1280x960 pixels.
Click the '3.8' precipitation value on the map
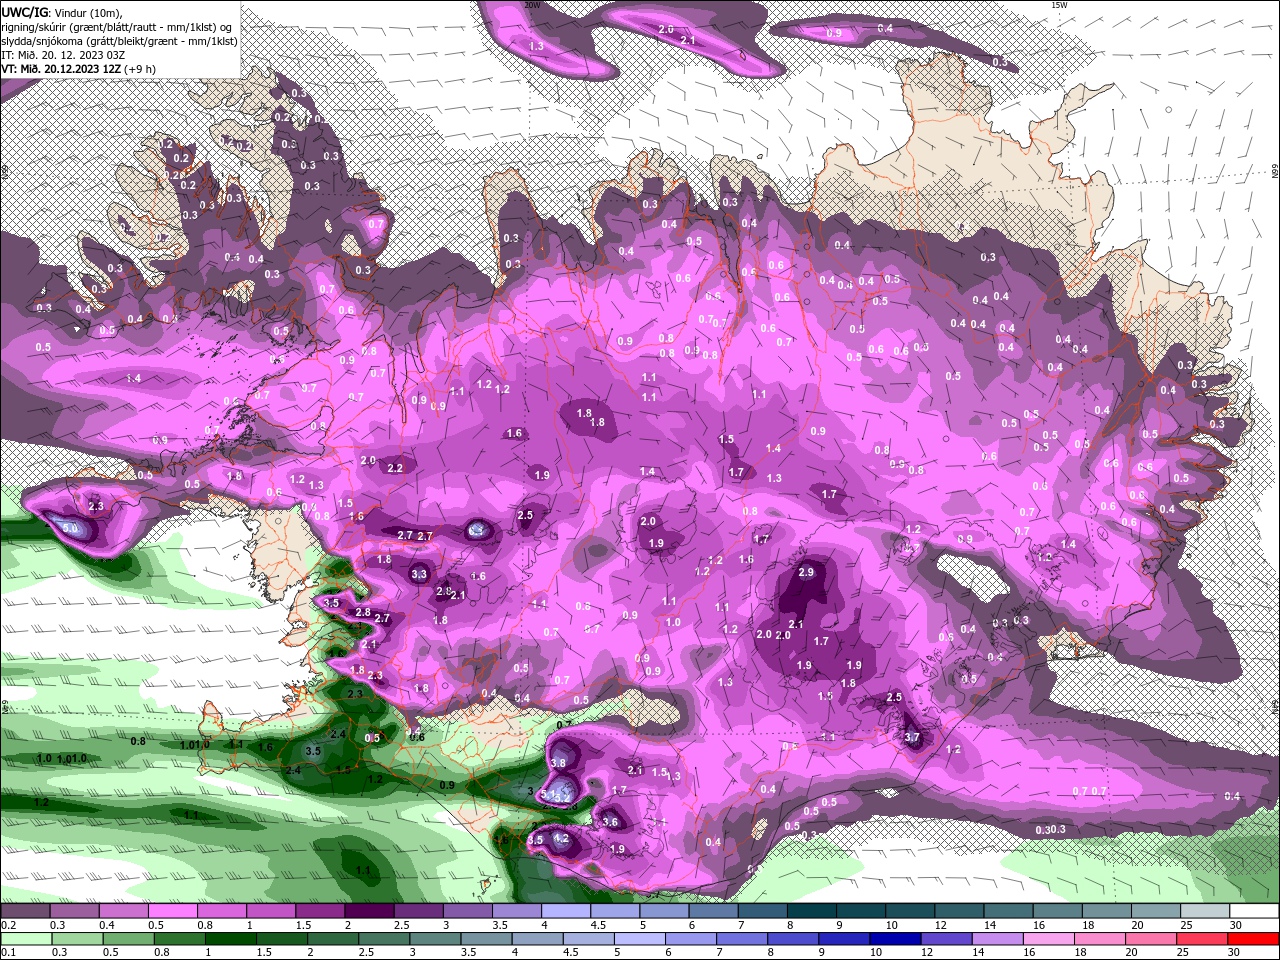(558, 763)
